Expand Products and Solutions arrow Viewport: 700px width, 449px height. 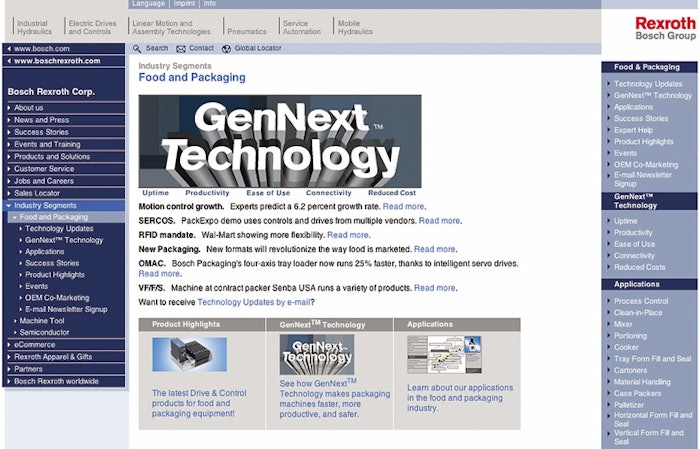tap(9, 157)
